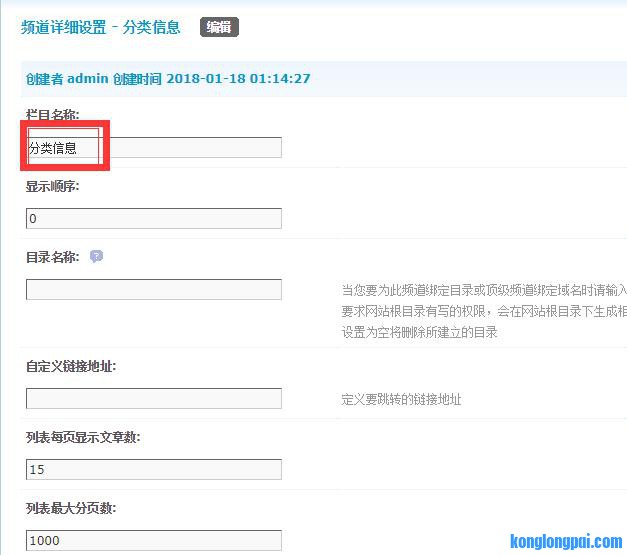Viewport: 627px width, 555px height.
Task: Click the 栏目名称 field label
Action: coord(52,115)
